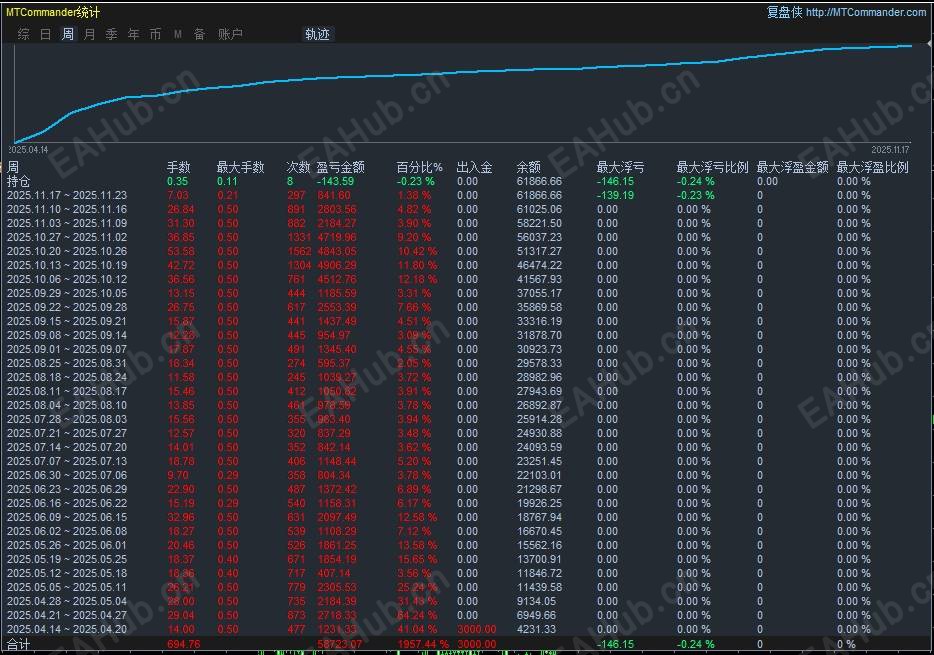Click the 合计 totals row label
Screen dimensions: 934x655
pos(18,644)
